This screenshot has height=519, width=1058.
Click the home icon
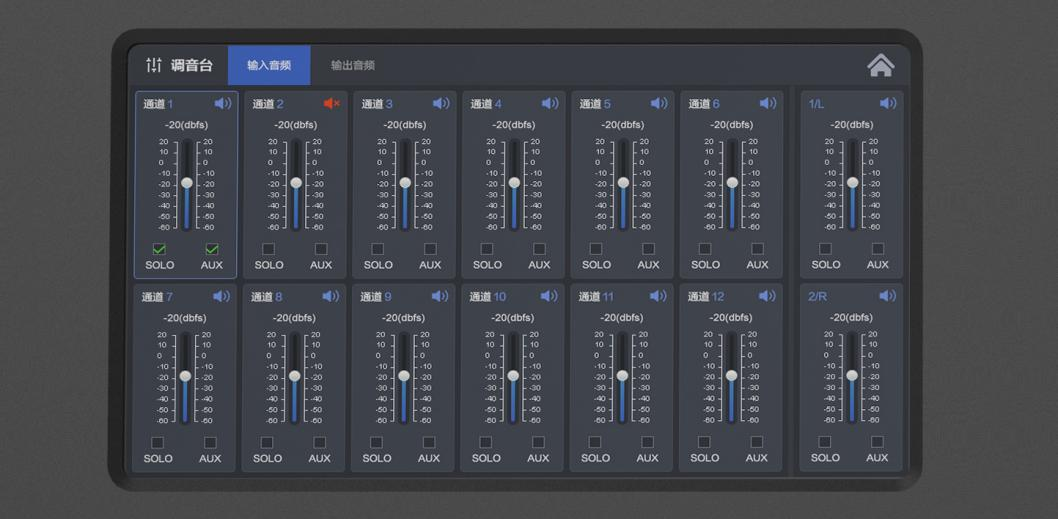point(880,65)
